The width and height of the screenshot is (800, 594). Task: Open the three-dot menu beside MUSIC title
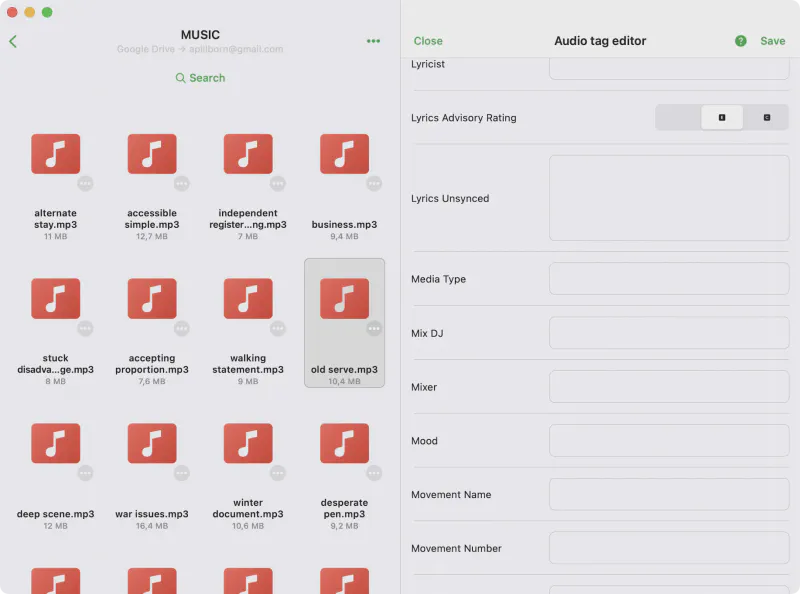(x=373, y=41)
